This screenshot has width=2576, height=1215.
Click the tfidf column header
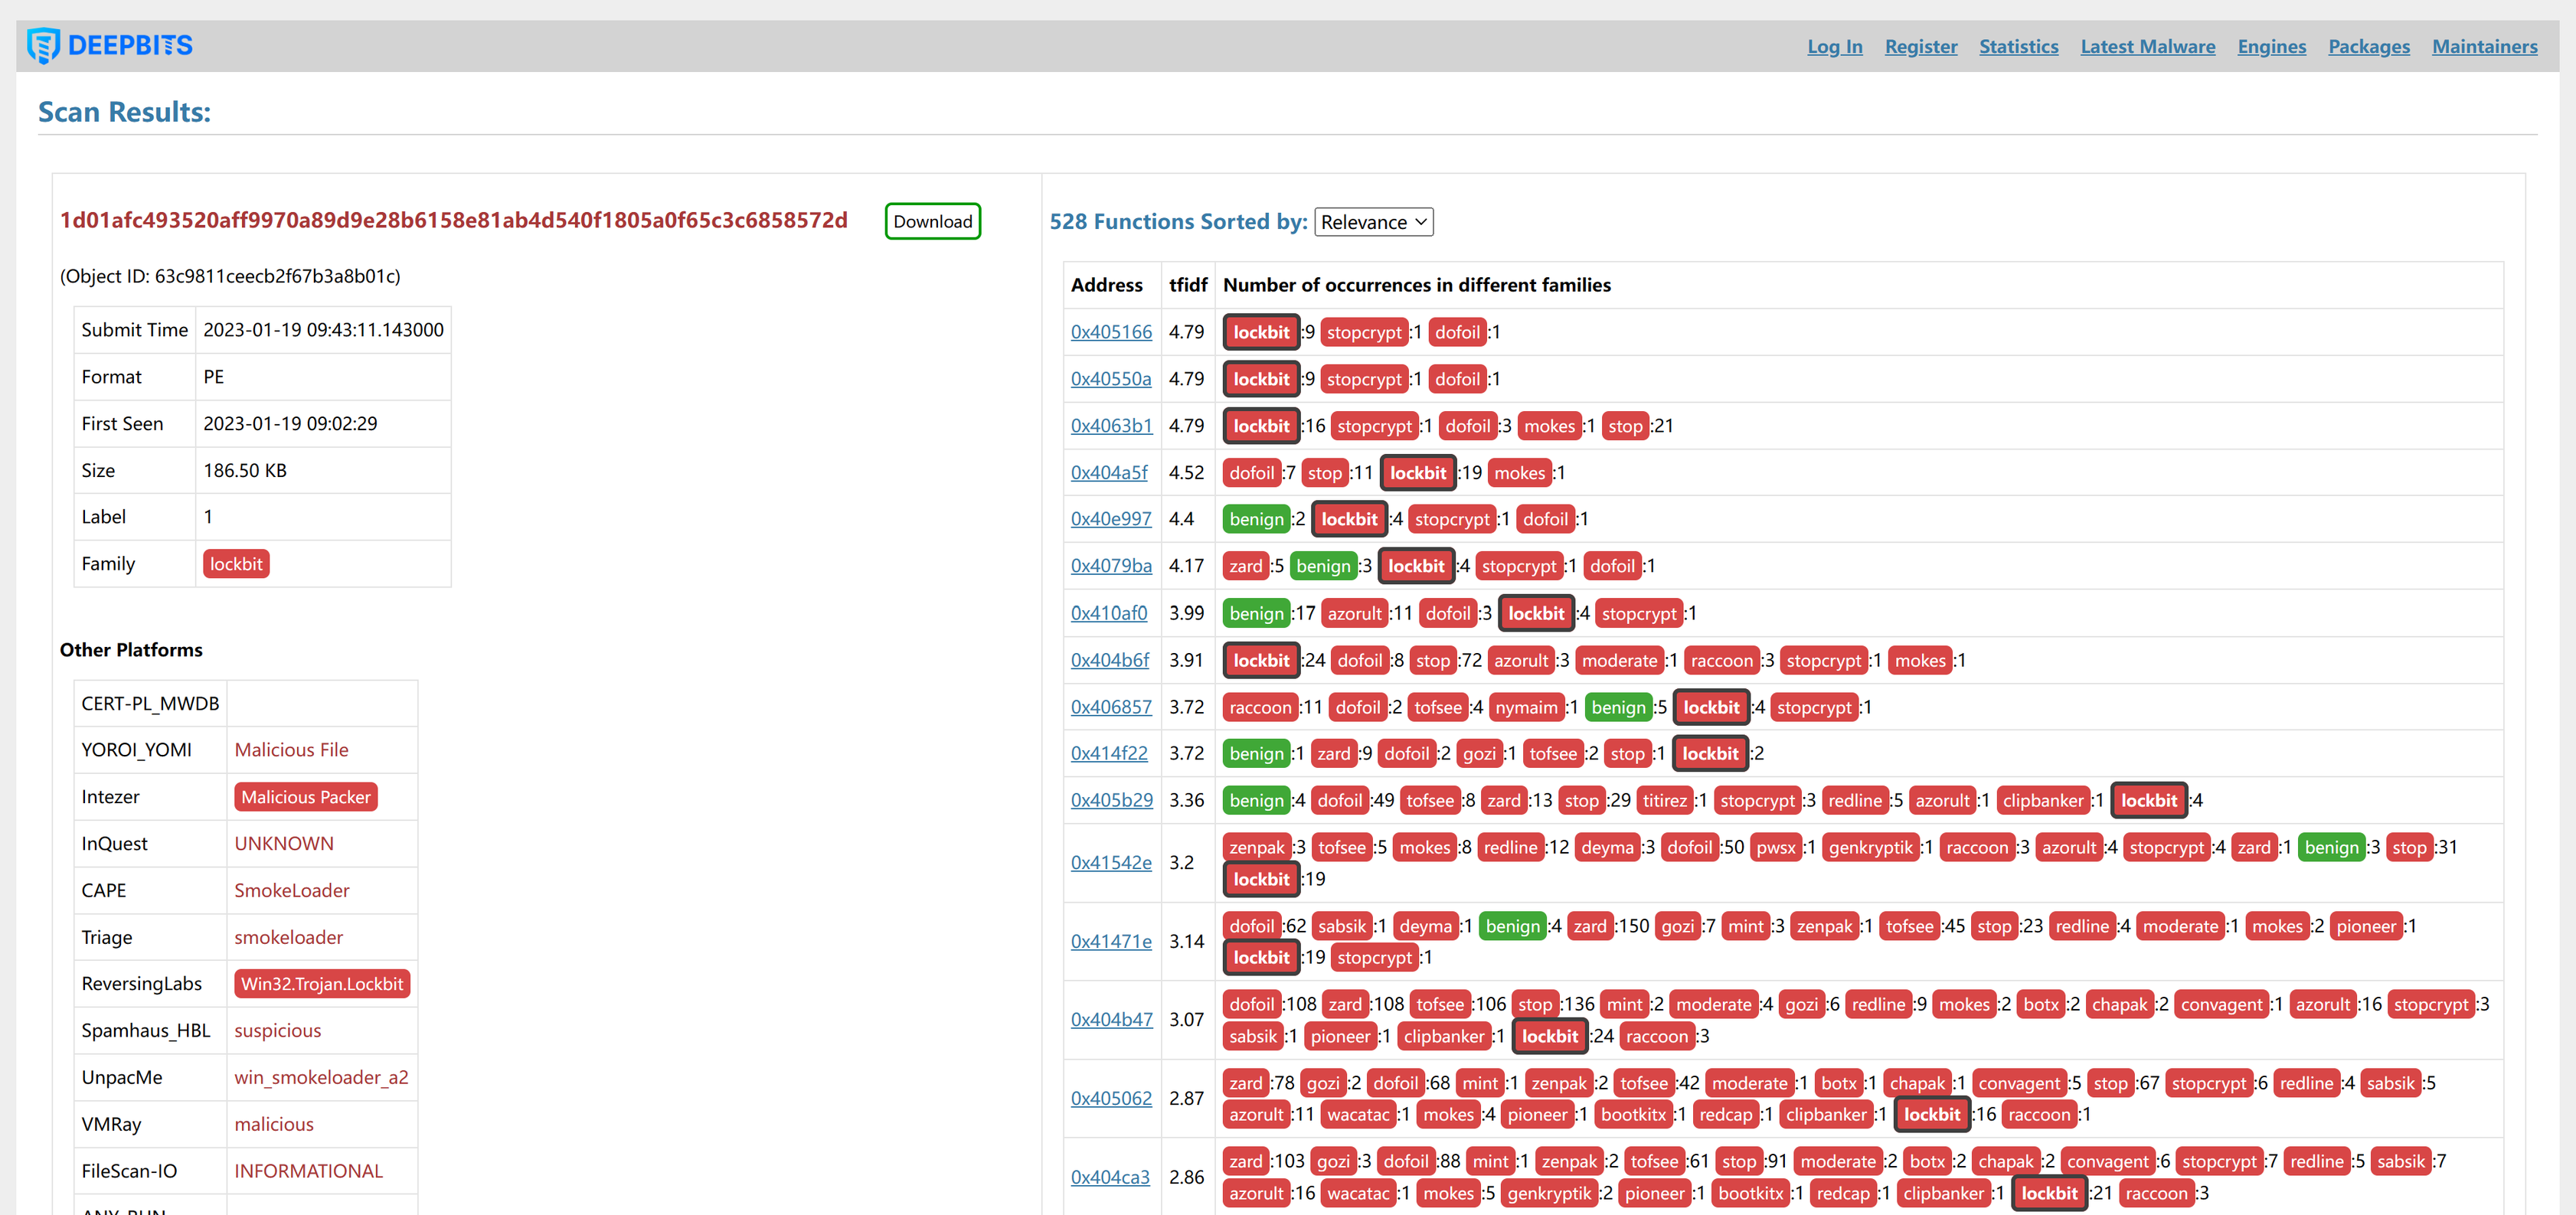pyautogui.click(x=1188, y=285)
